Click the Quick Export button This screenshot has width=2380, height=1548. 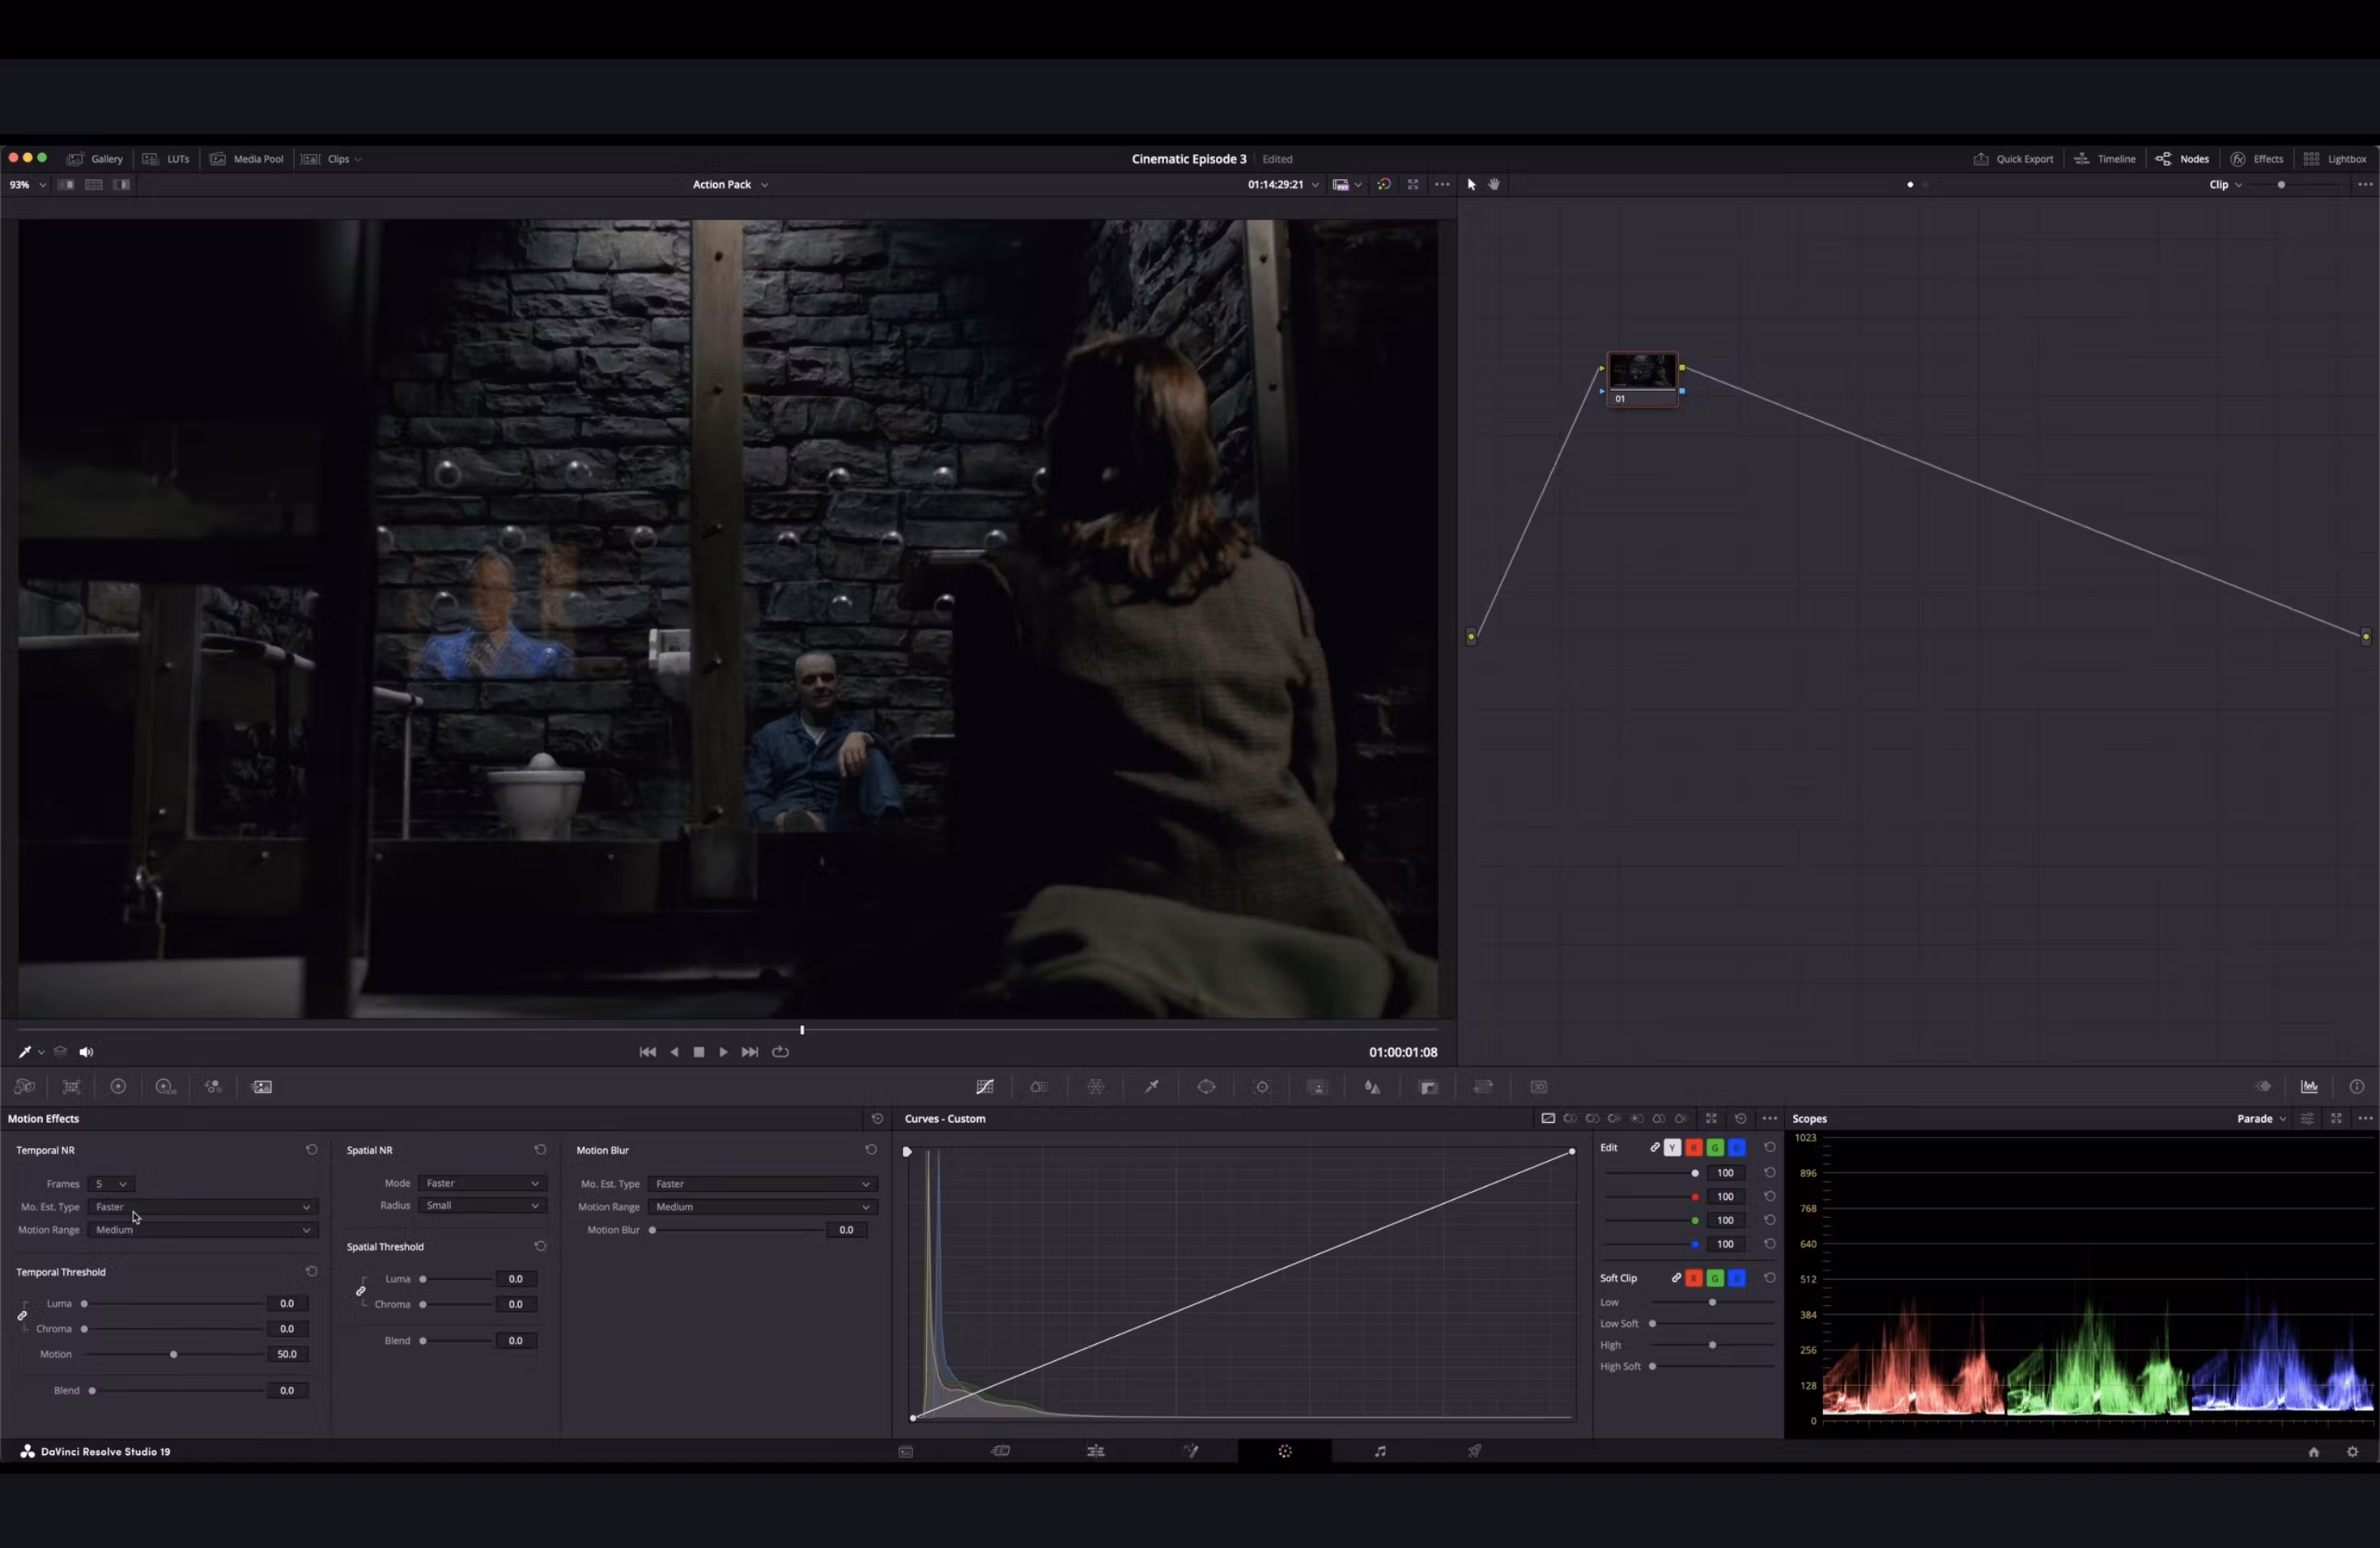[x=2013, y=159]
